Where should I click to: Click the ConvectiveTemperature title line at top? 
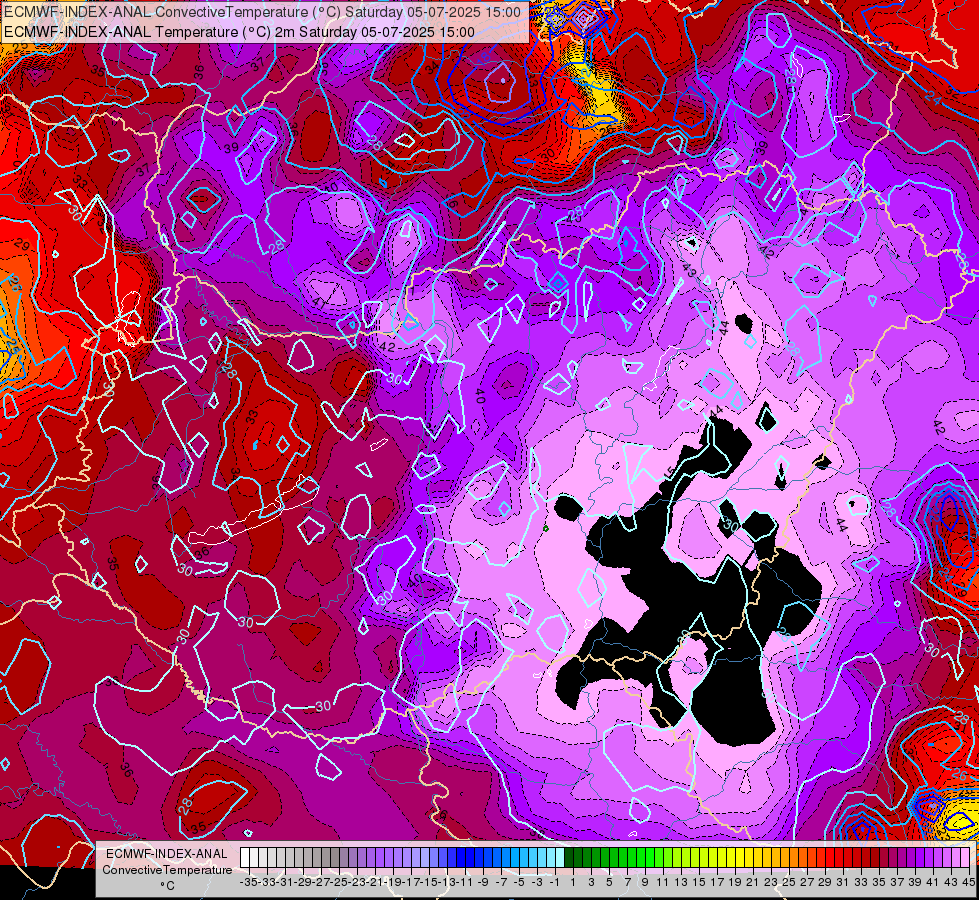(x=262, y=12)
